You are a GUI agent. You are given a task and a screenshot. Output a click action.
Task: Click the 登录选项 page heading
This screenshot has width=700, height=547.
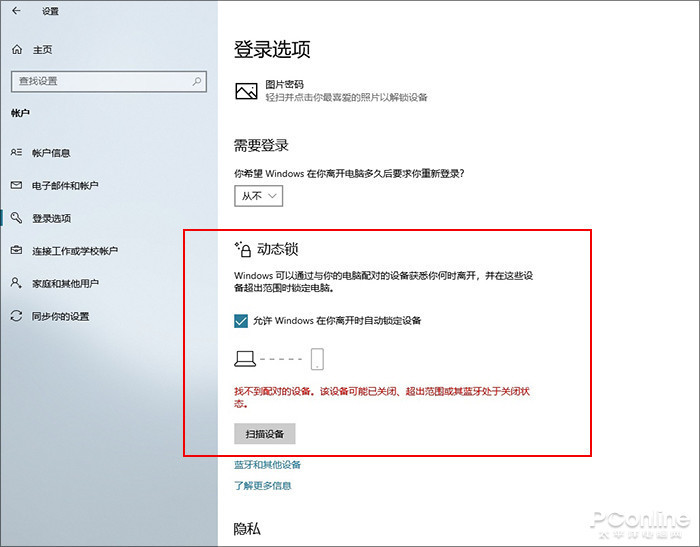coord(272,49)
